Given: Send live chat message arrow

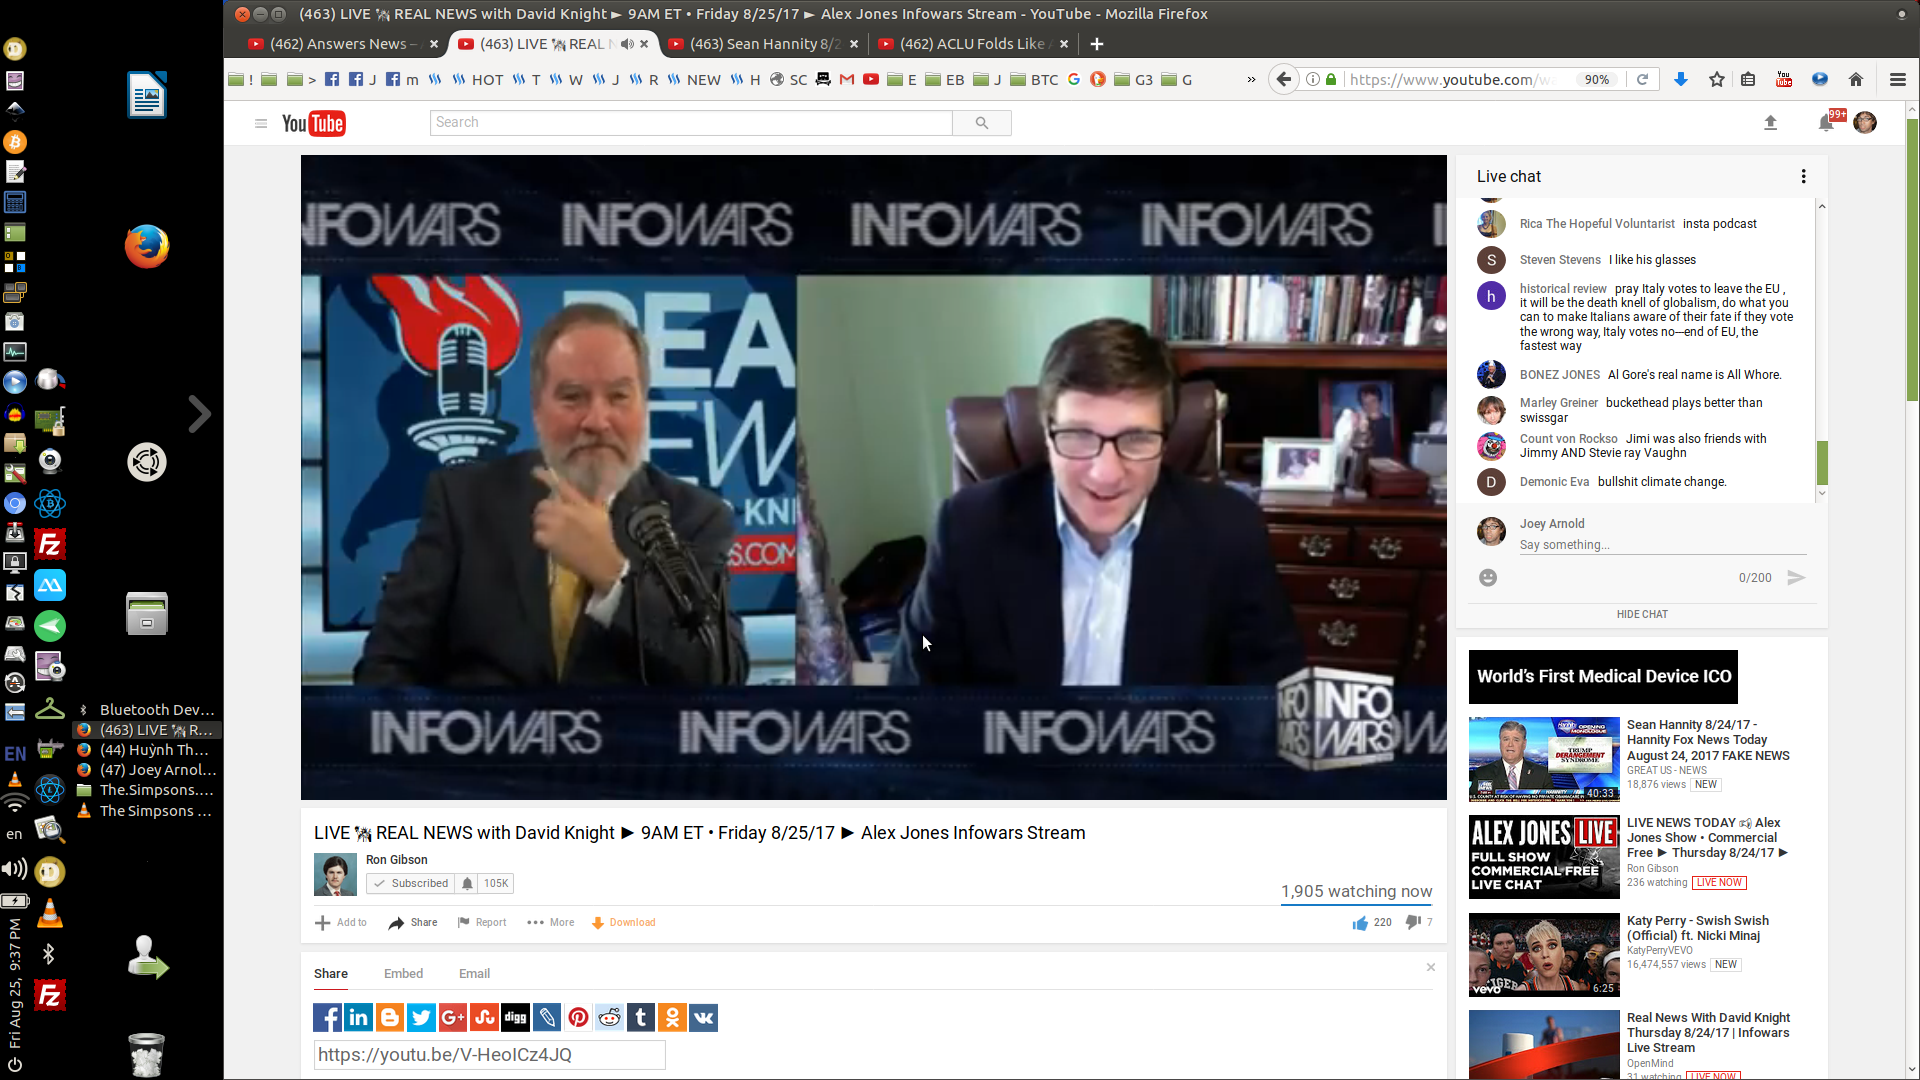Looking at the screenshot, I should 1796,577.
